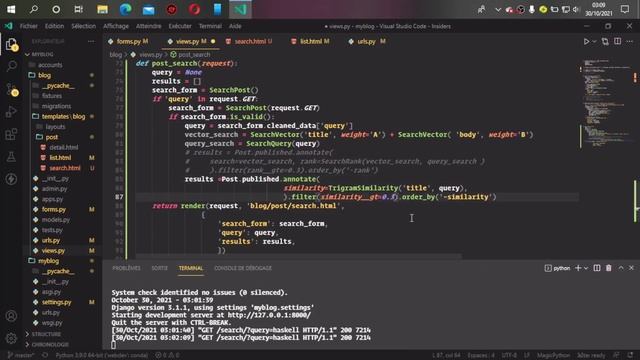
Task: Open the Exécuter menu
Action: pyautogui.click(x=180, y=26)
